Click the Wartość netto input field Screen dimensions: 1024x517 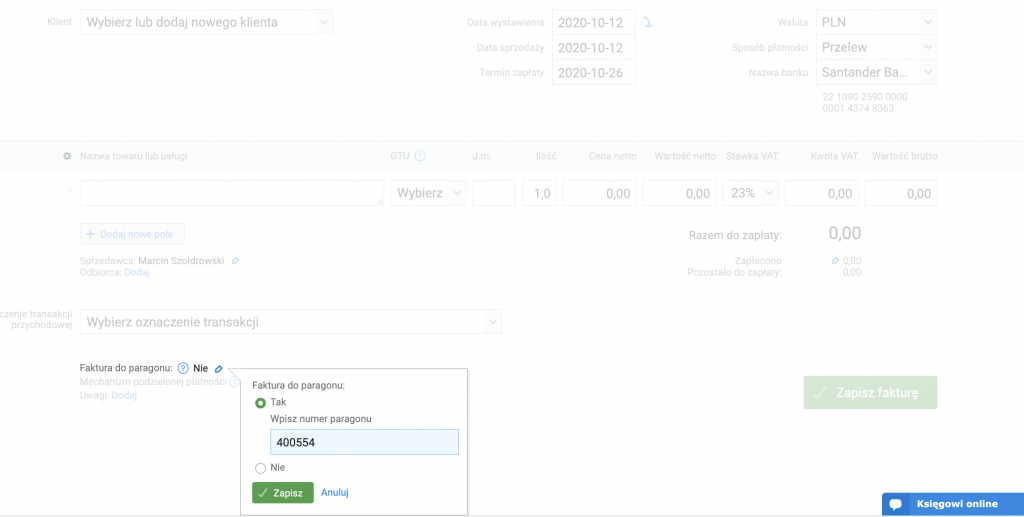tap(679, 193)
